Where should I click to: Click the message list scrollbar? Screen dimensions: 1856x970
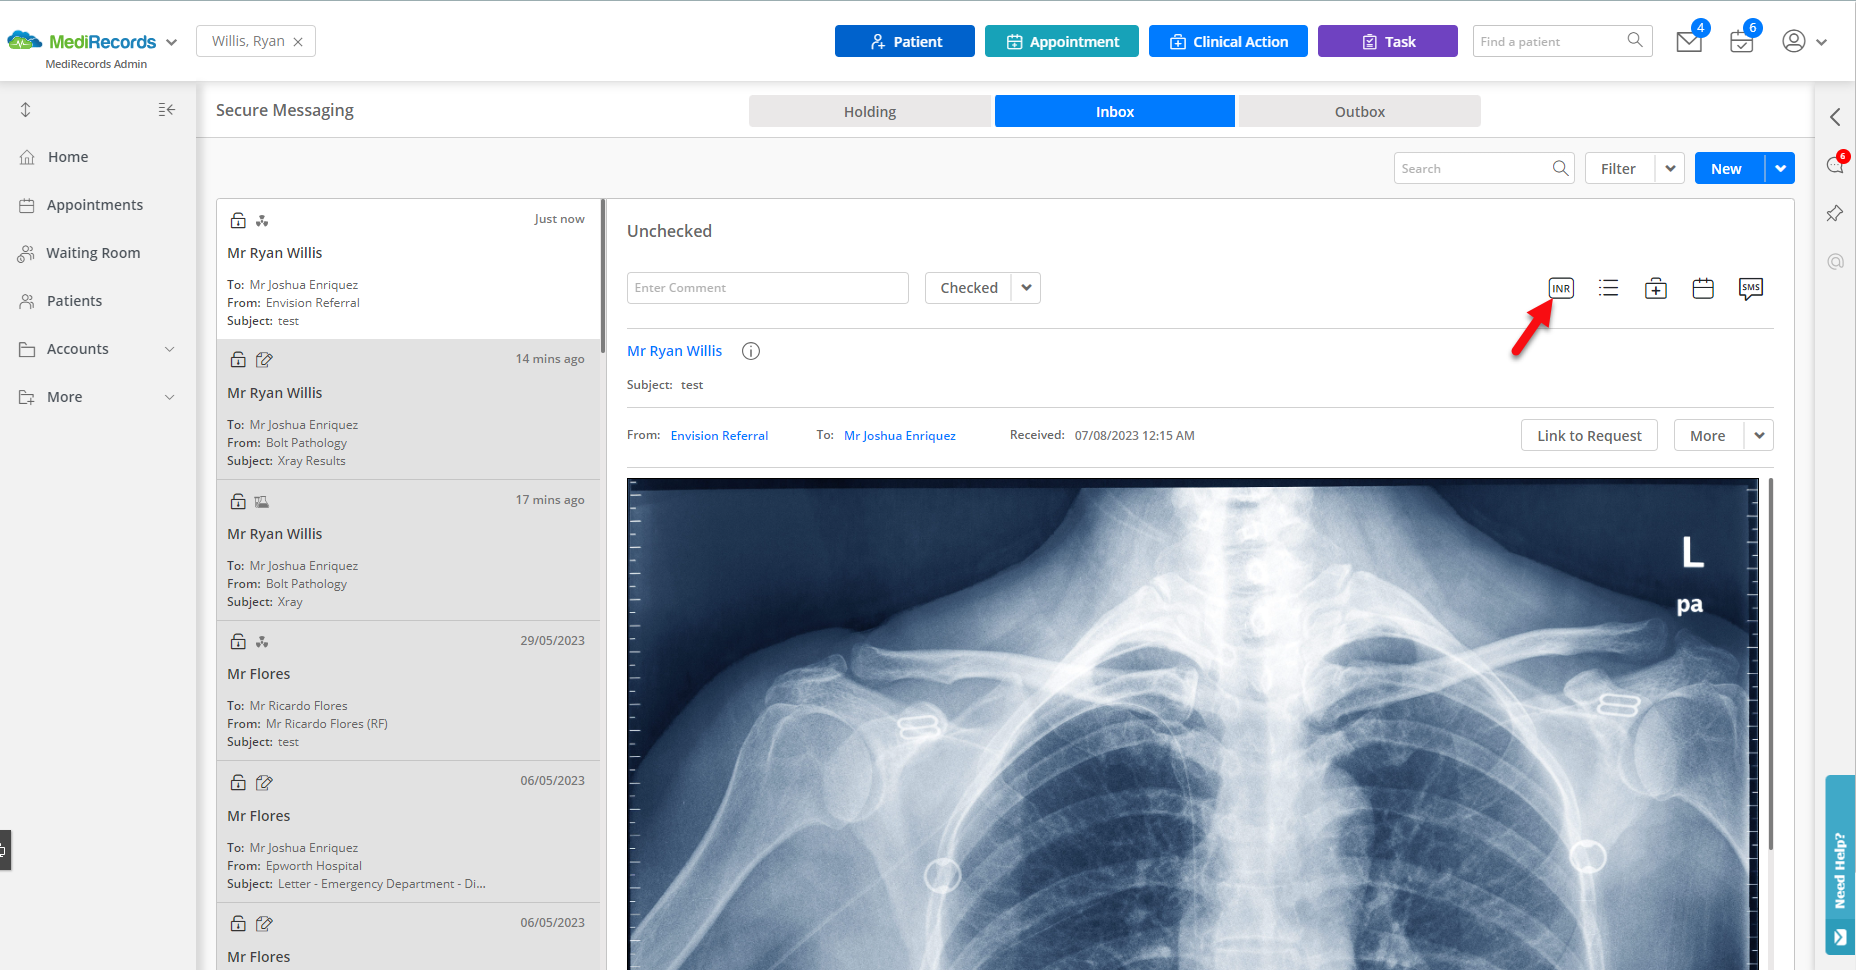click(x=603, y=276)
